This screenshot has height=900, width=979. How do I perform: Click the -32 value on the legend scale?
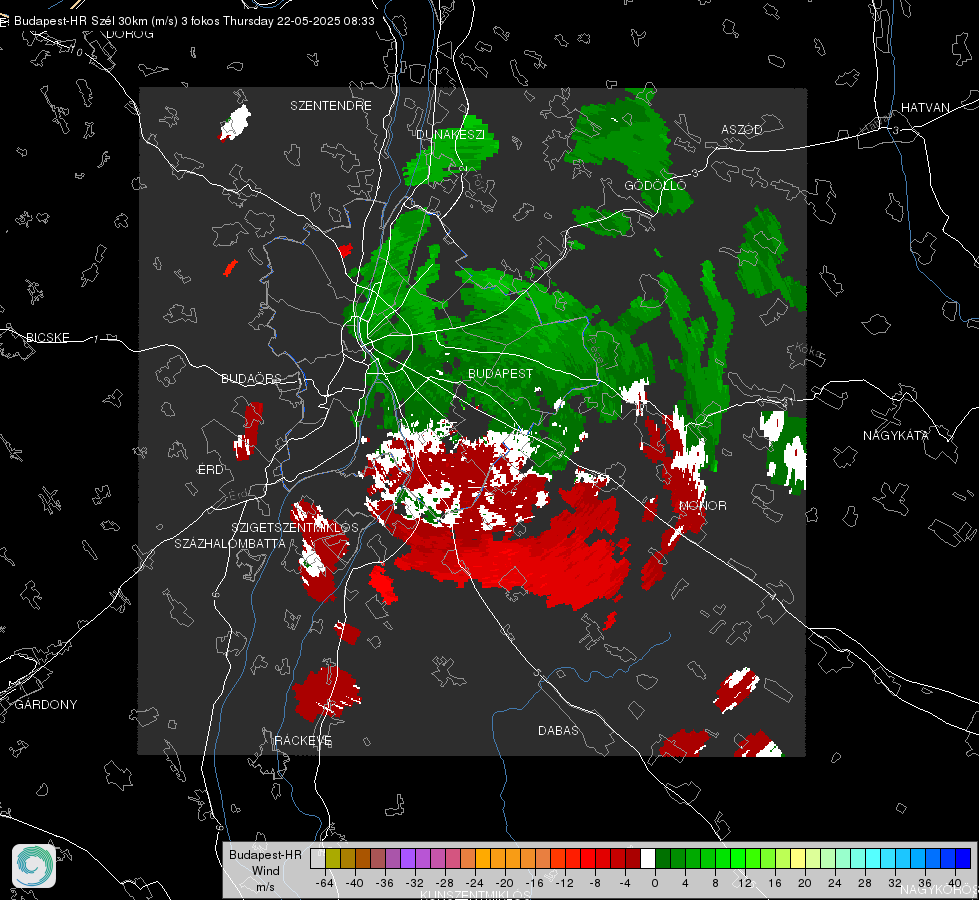415,883
